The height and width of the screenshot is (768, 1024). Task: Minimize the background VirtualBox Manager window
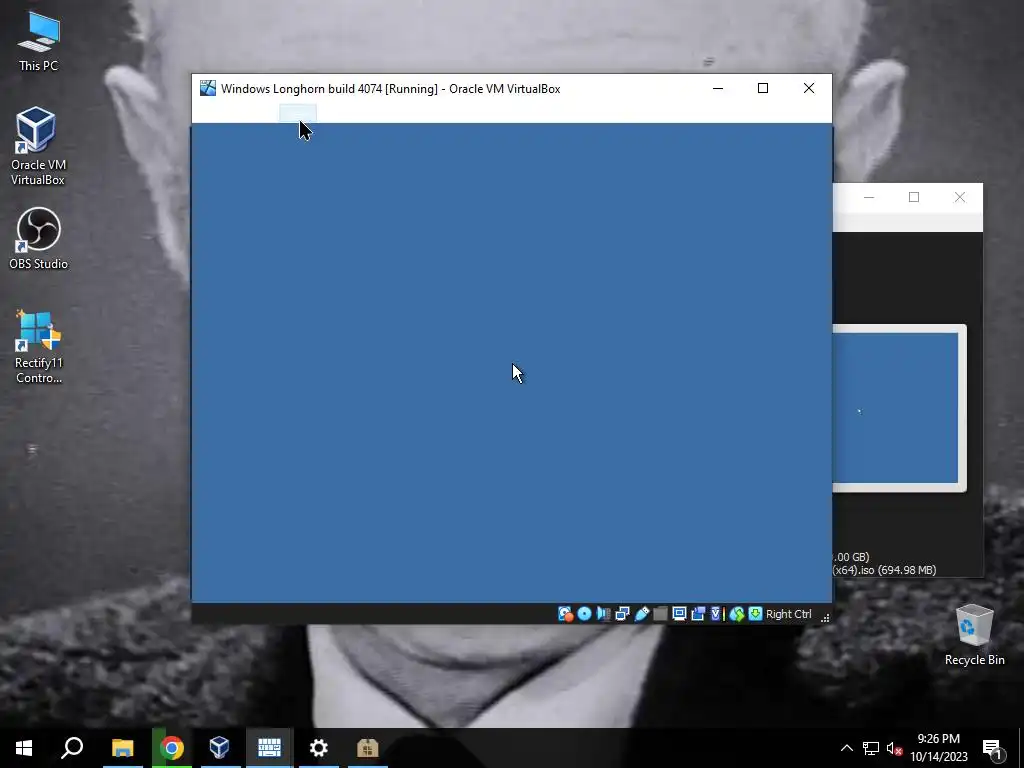[x=869, y=197]
